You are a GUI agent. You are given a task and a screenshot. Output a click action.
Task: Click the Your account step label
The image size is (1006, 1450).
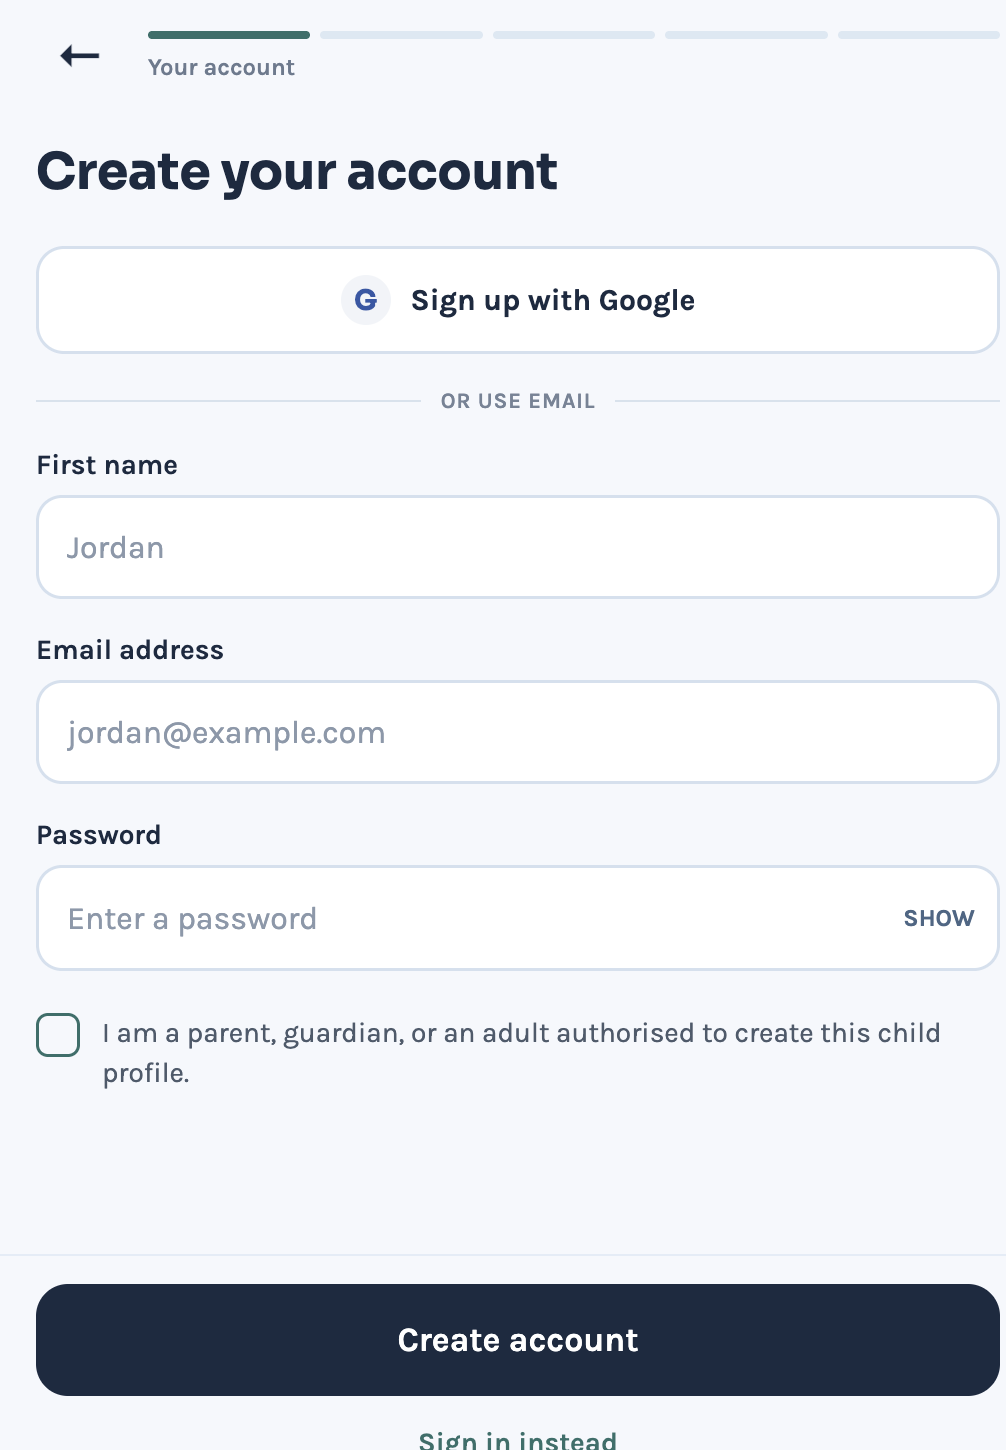pyautogui.click(x=221, y=67)
